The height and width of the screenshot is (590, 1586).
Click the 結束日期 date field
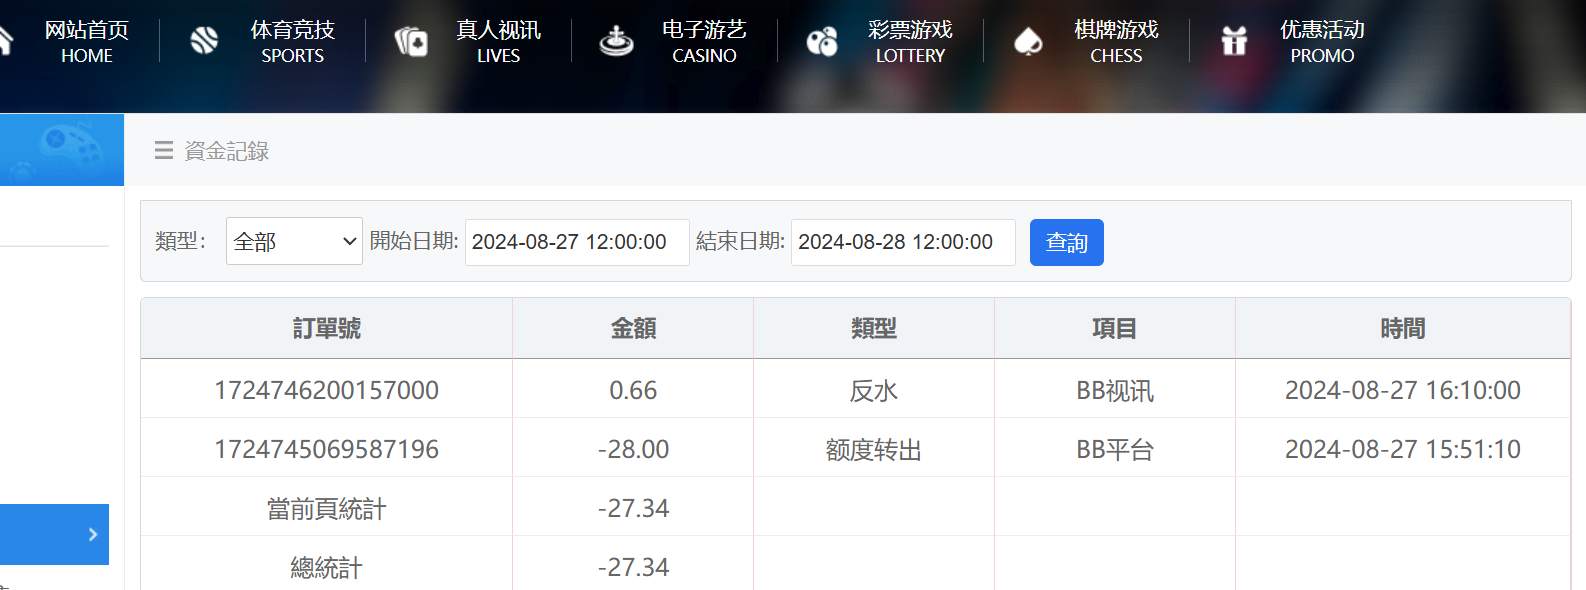coord(903,242)
